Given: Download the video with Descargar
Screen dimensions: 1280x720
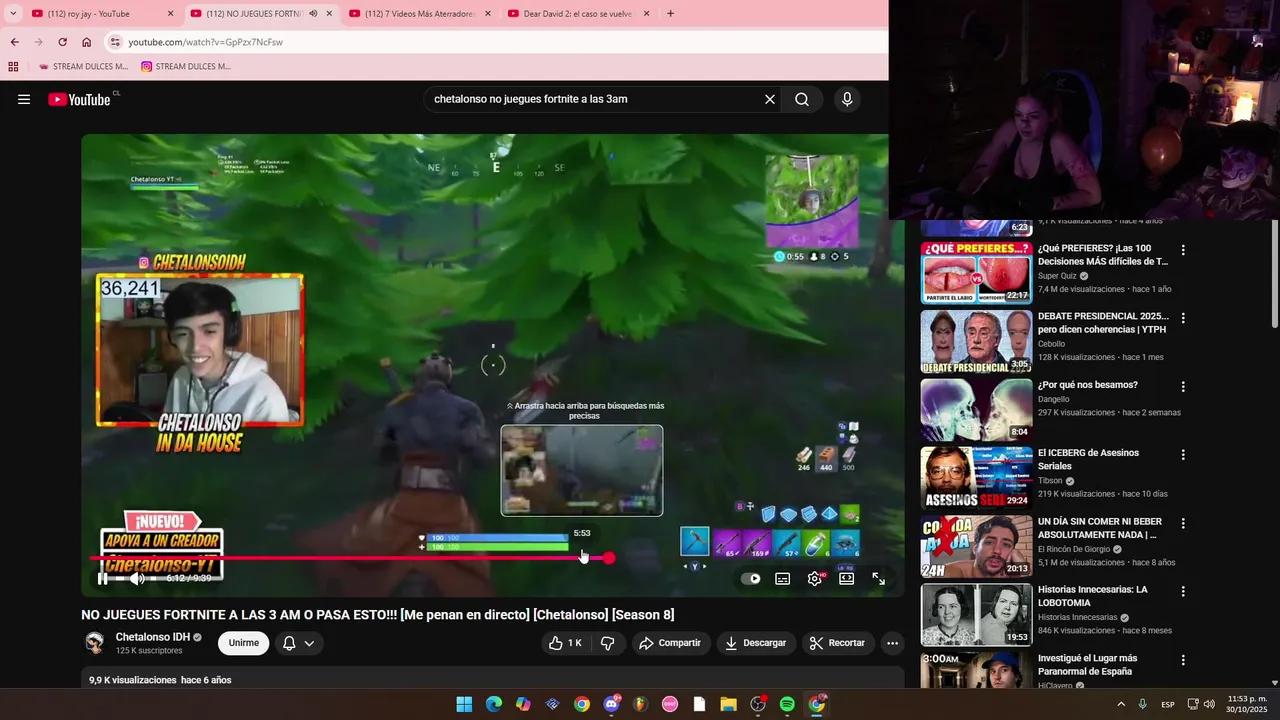Looking at the screenshot, I should coord(755,643).
